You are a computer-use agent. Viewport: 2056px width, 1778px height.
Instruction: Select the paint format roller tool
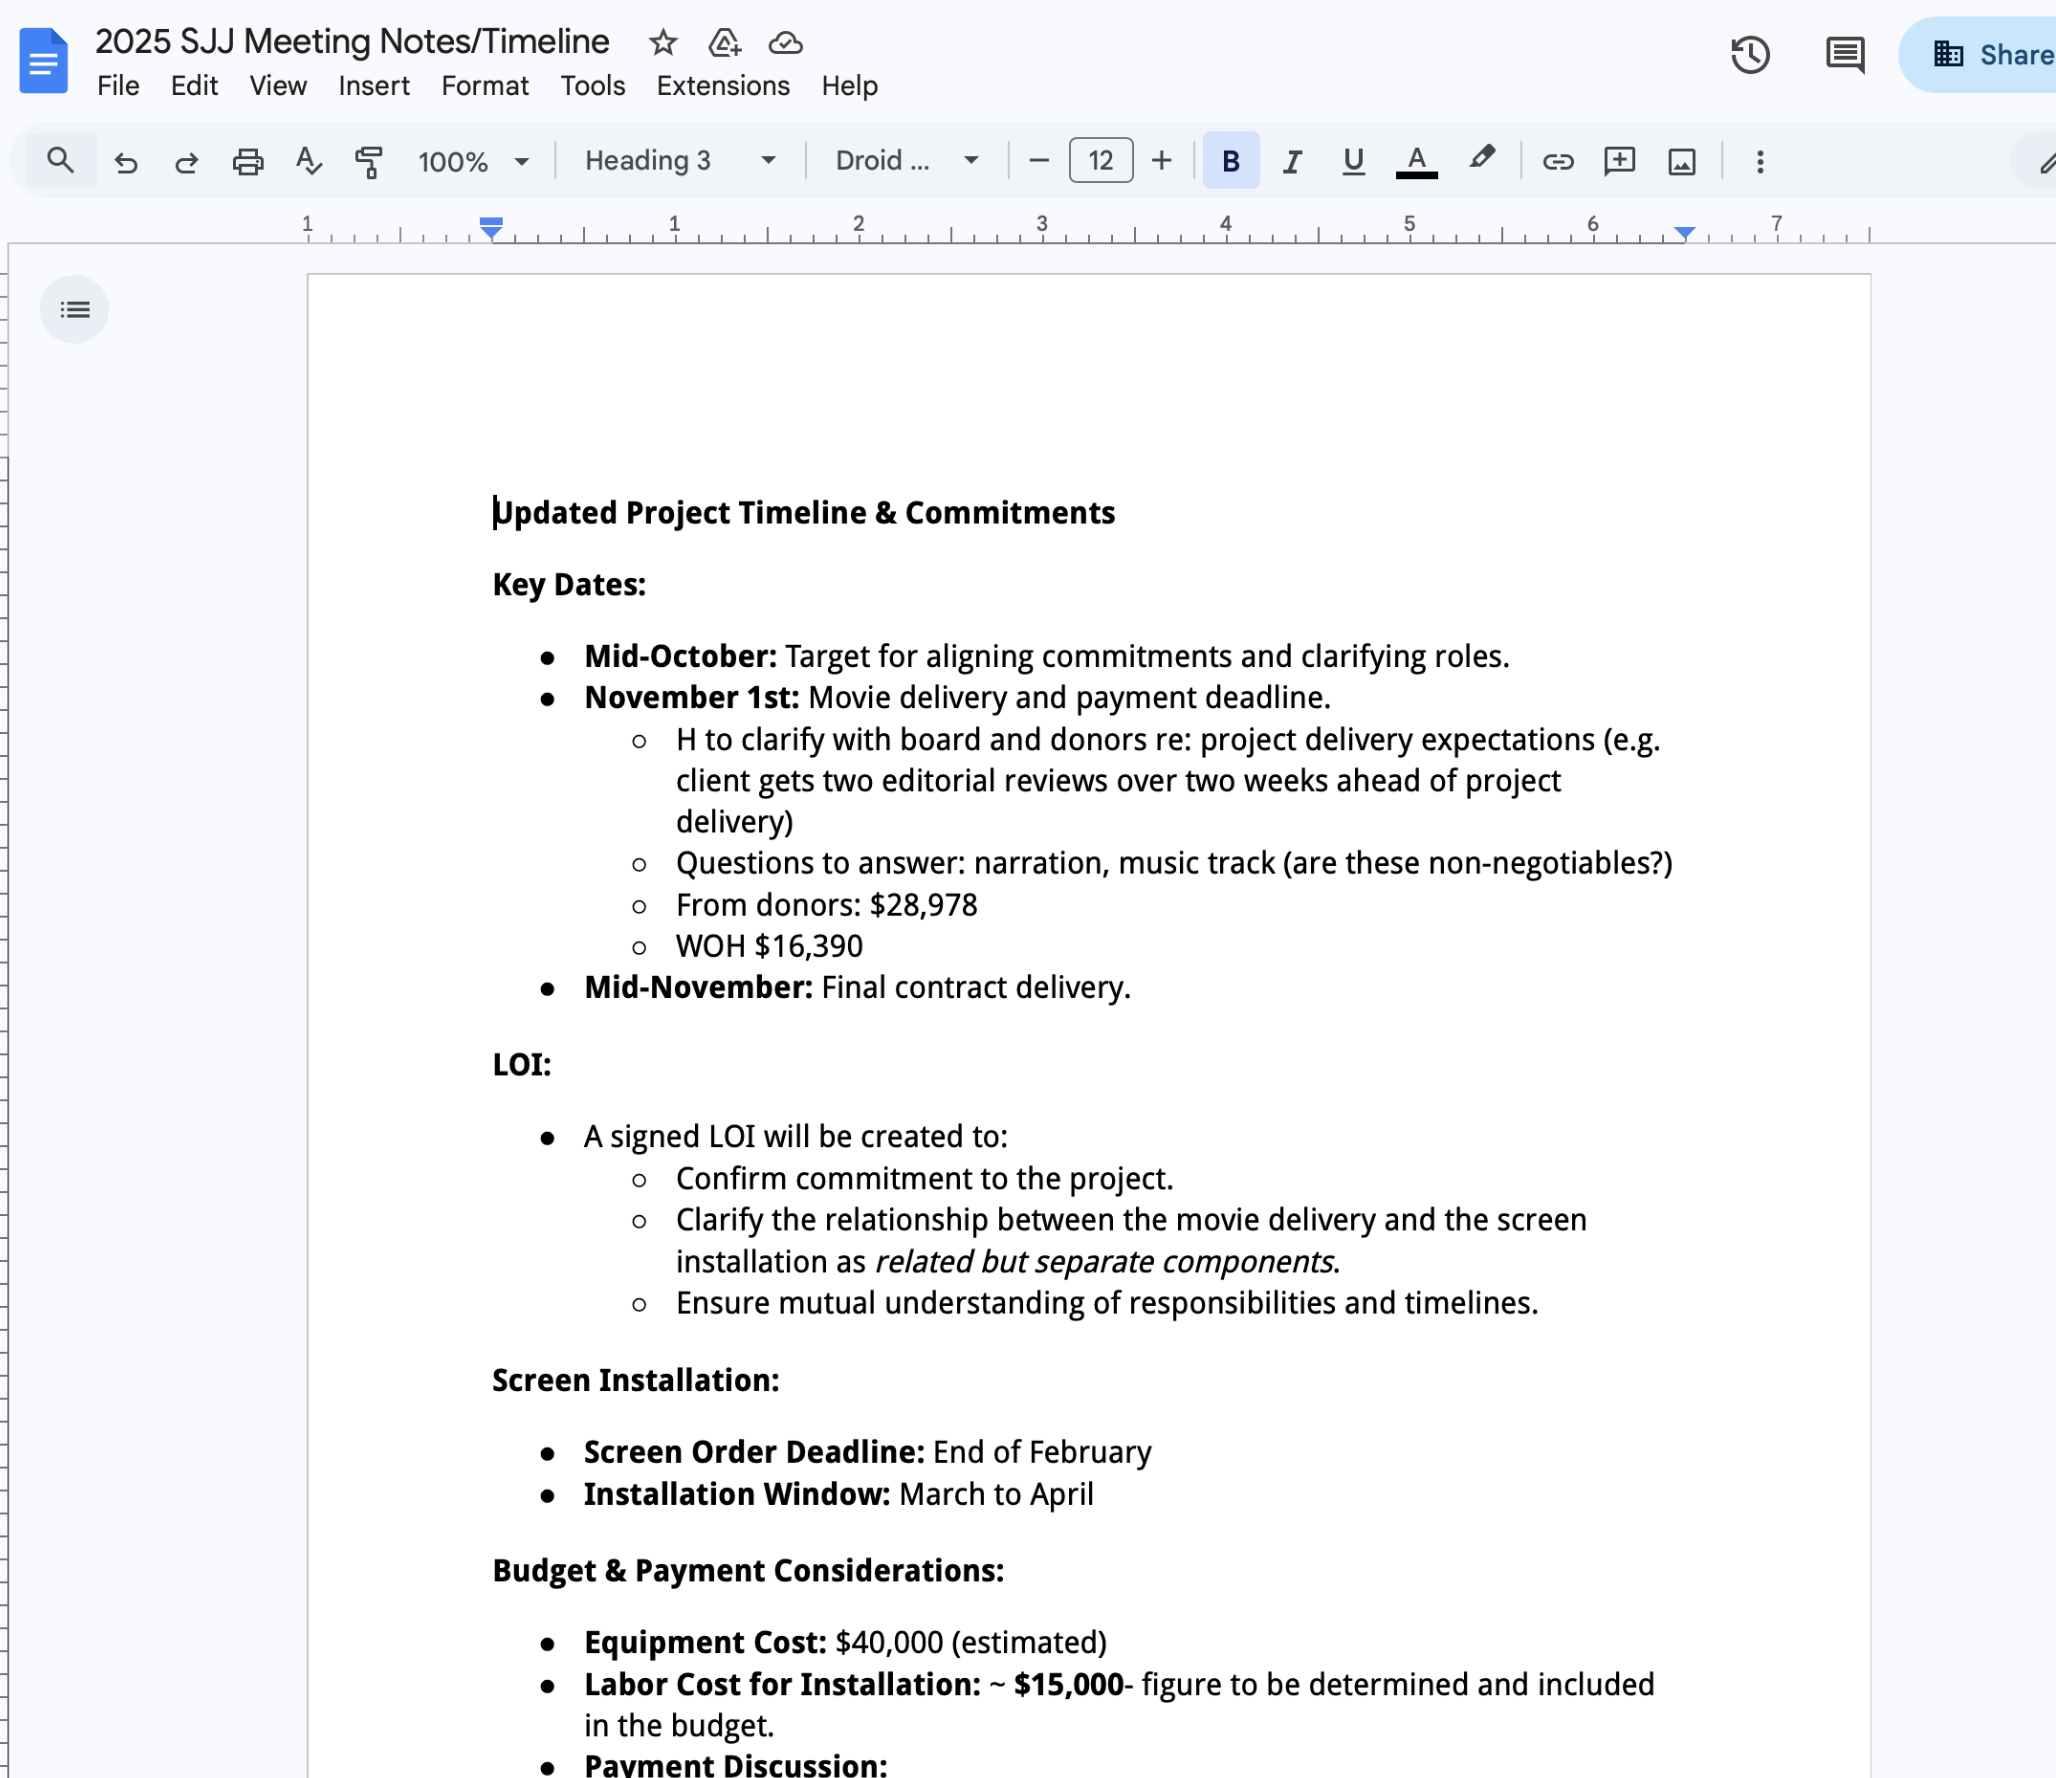[x=369, y=161]
